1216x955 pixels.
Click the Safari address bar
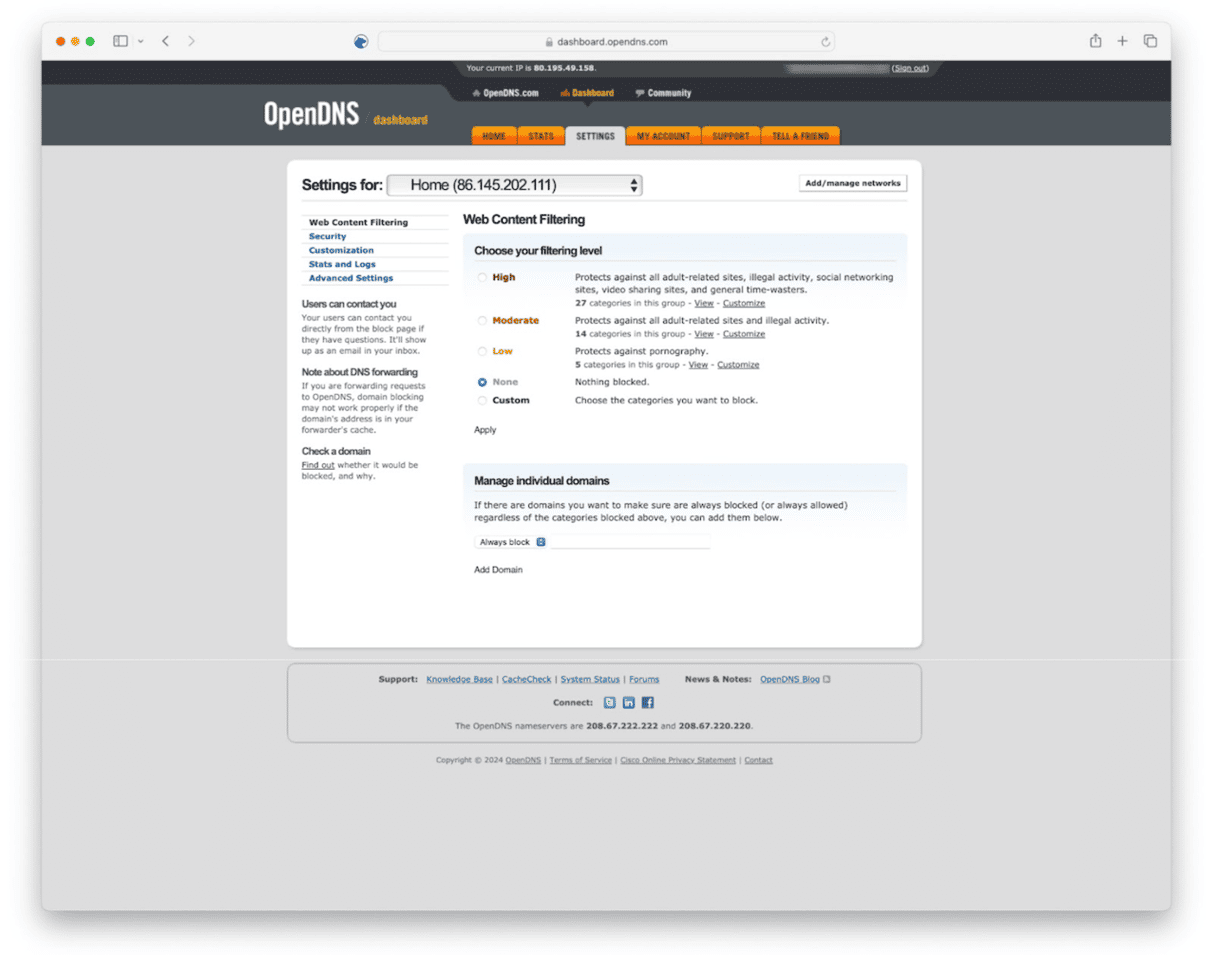tap(606, 42)
